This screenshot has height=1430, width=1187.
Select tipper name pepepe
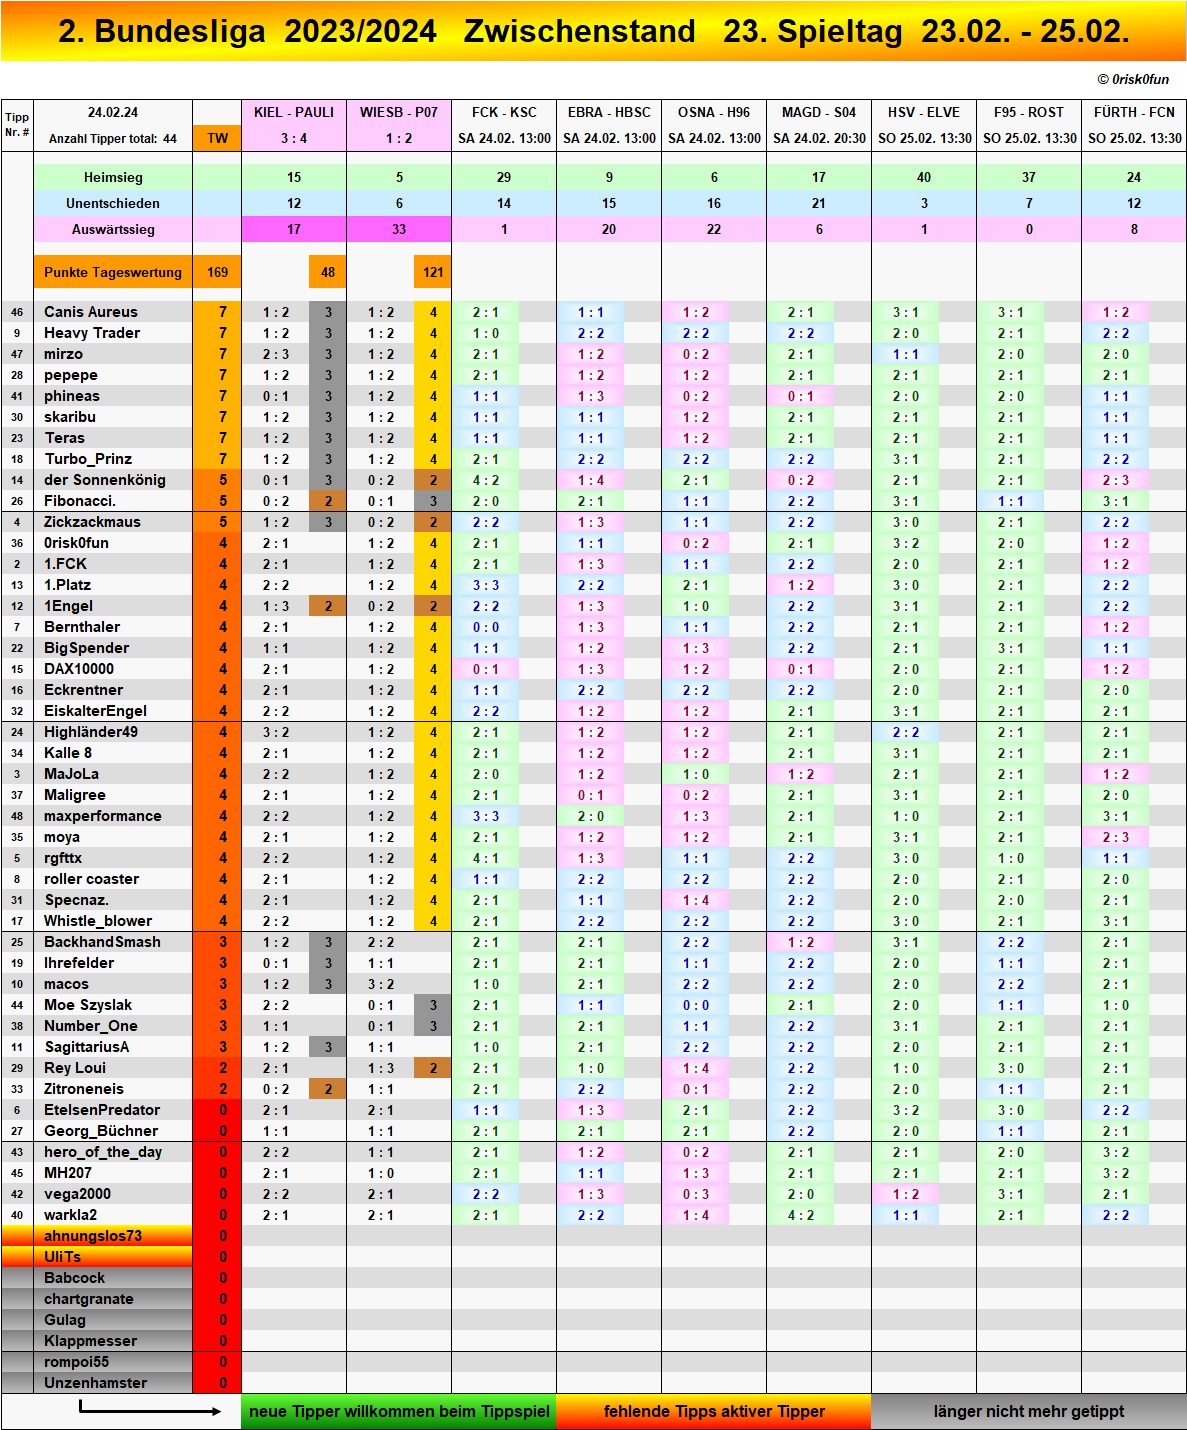click(71, 375)
